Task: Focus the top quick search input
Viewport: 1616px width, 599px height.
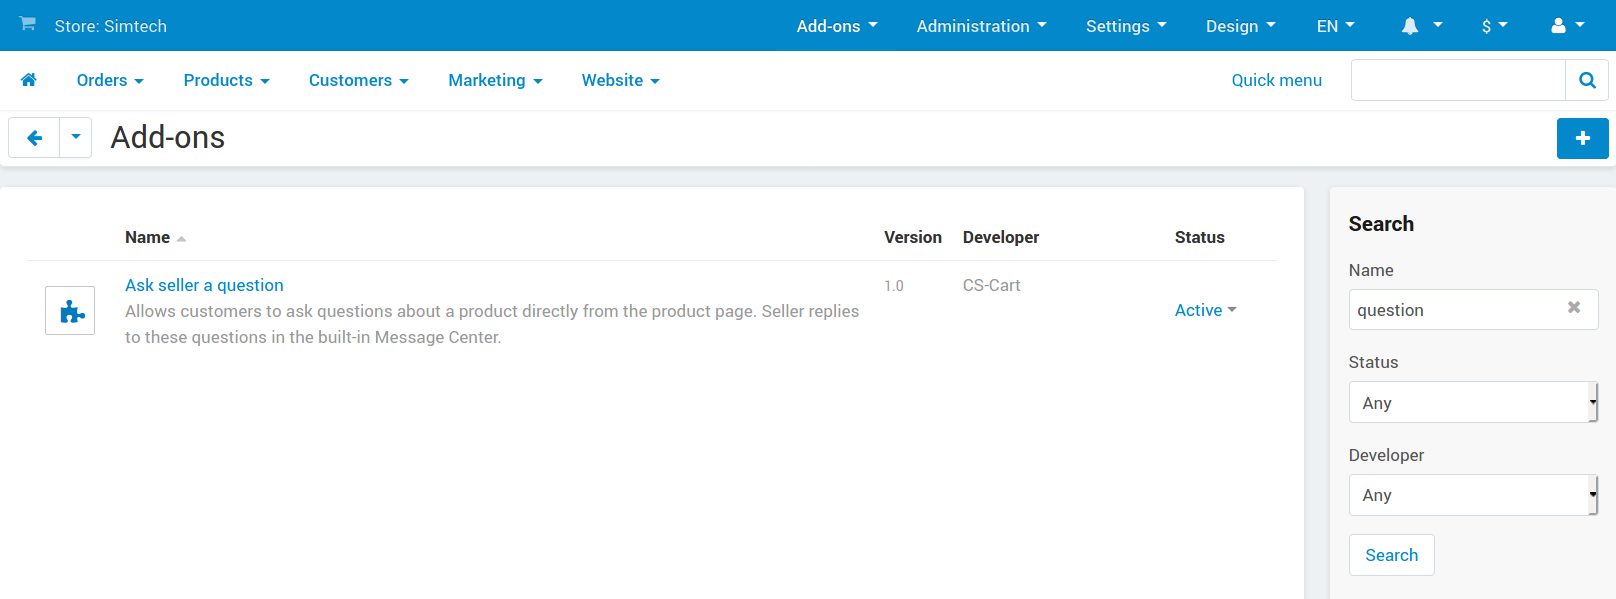Action: pos(1457,80)
